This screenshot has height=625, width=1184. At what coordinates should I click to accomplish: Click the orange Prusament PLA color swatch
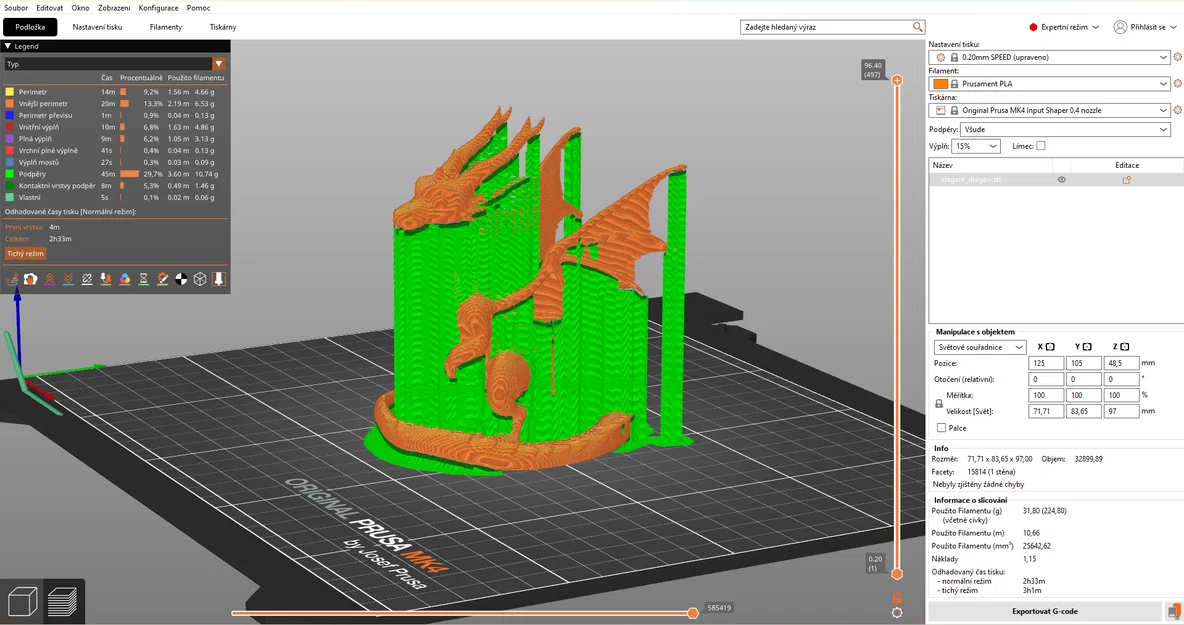click(x=940, y=84)
